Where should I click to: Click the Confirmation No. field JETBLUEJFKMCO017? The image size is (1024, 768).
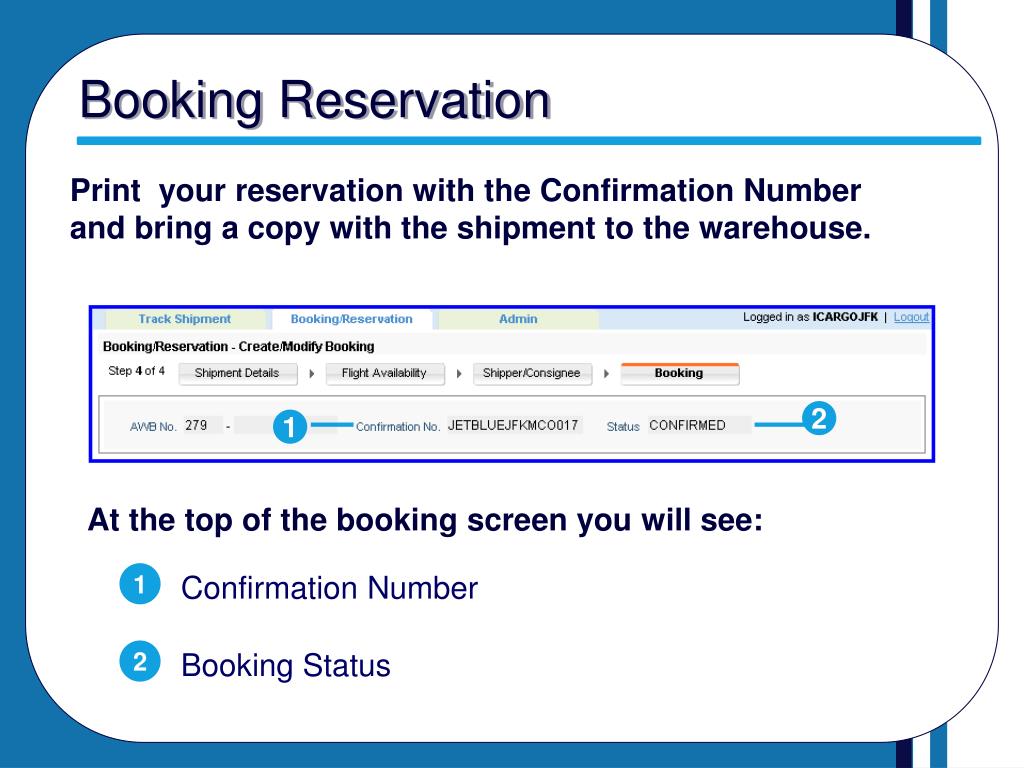click(x=515, y=426)
